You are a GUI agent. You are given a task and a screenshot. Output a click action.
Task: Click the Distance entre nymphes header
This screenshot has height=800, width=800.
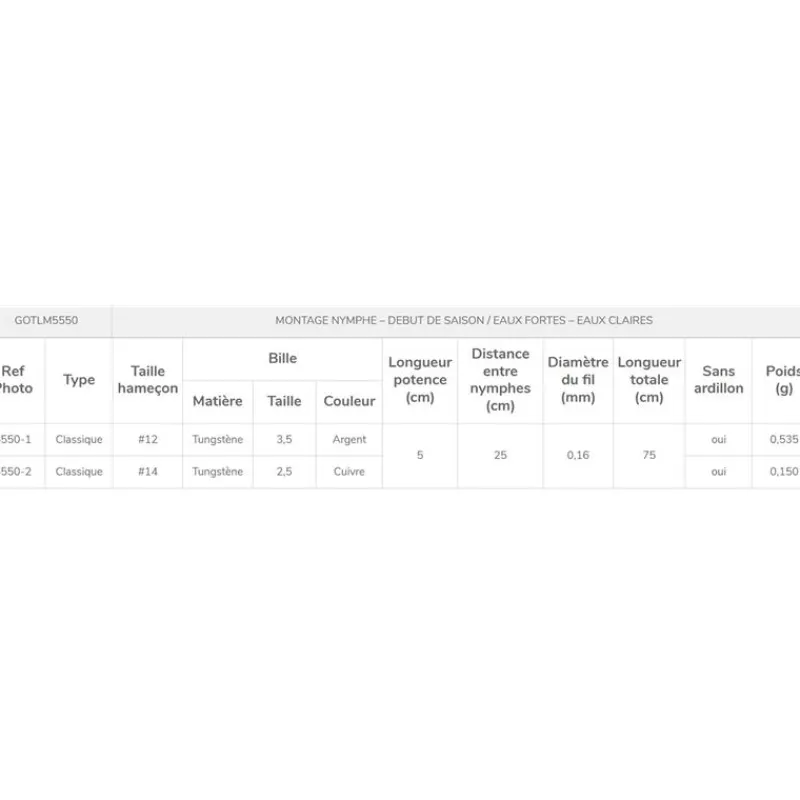(500, 380)
